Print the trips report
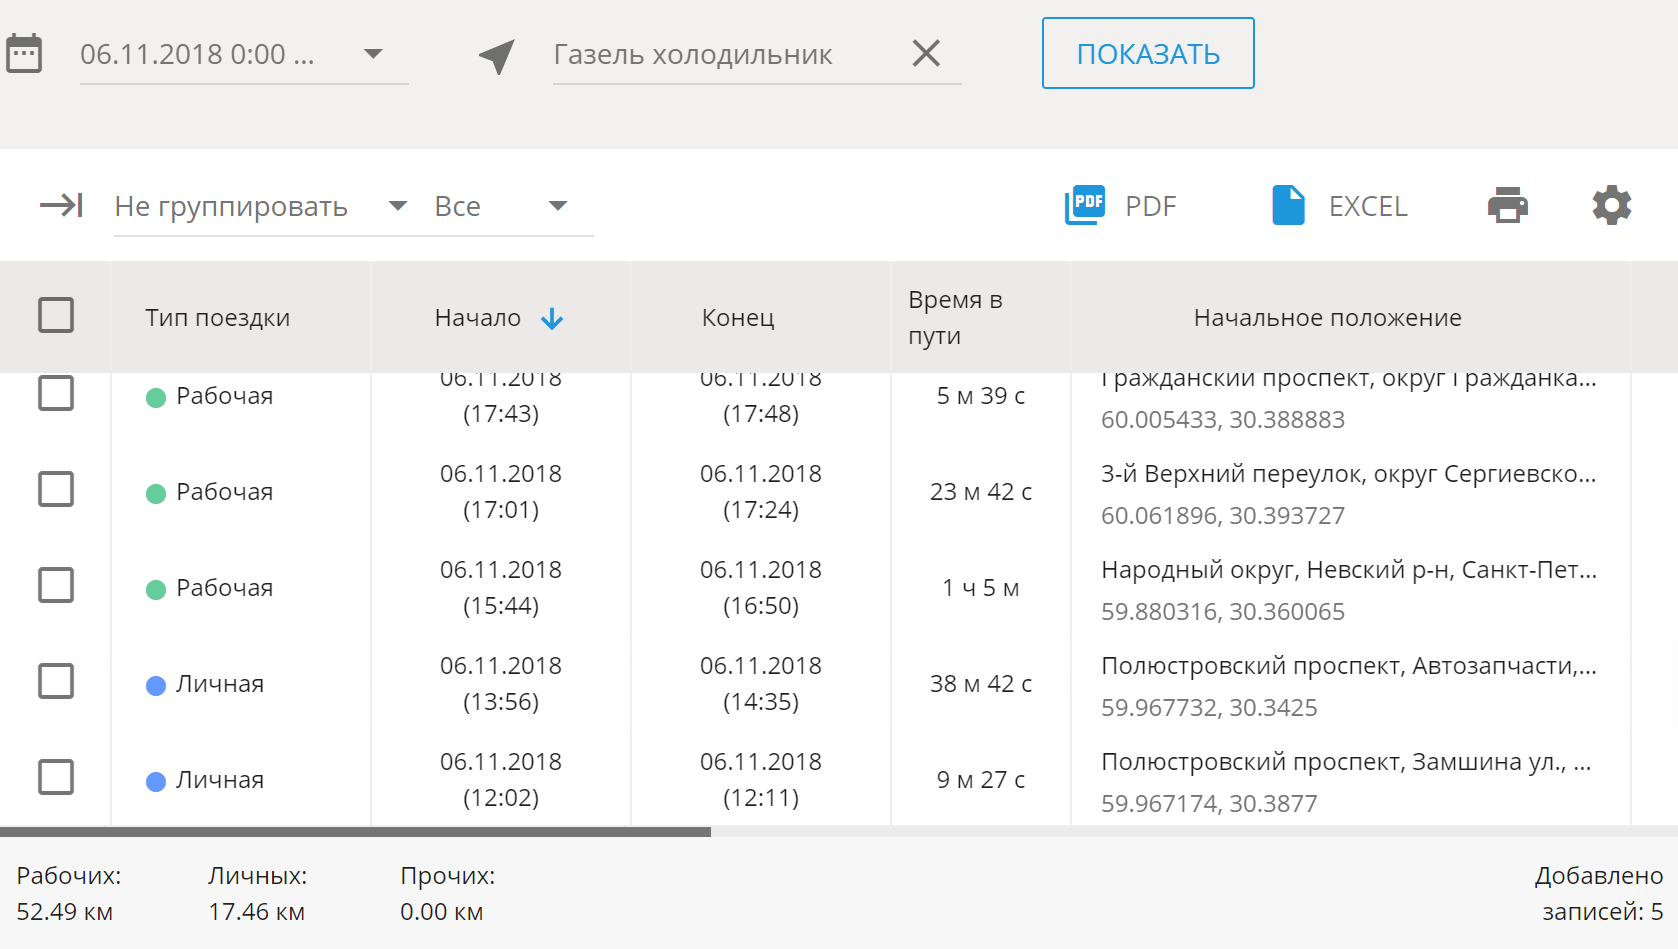1678x949 pixels. (1507, 206)
